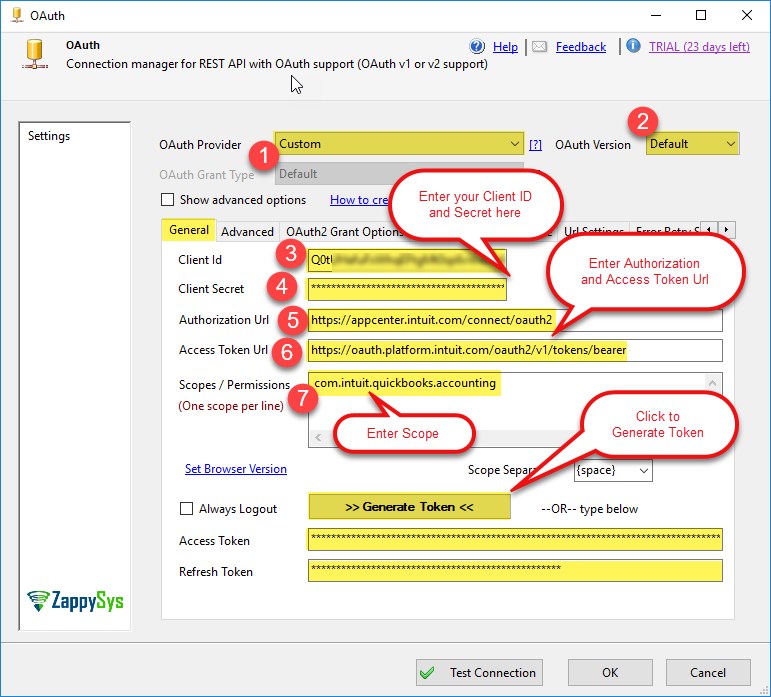Click the blue Help question mark icon
Screen dimensions: 771x697
pyautogui.click(x=477, y=47)
